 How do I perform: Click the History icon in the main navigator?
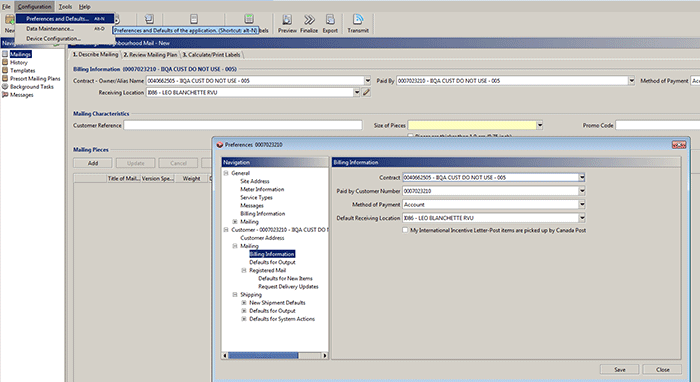pyautogui.click(x=5, y=62)
